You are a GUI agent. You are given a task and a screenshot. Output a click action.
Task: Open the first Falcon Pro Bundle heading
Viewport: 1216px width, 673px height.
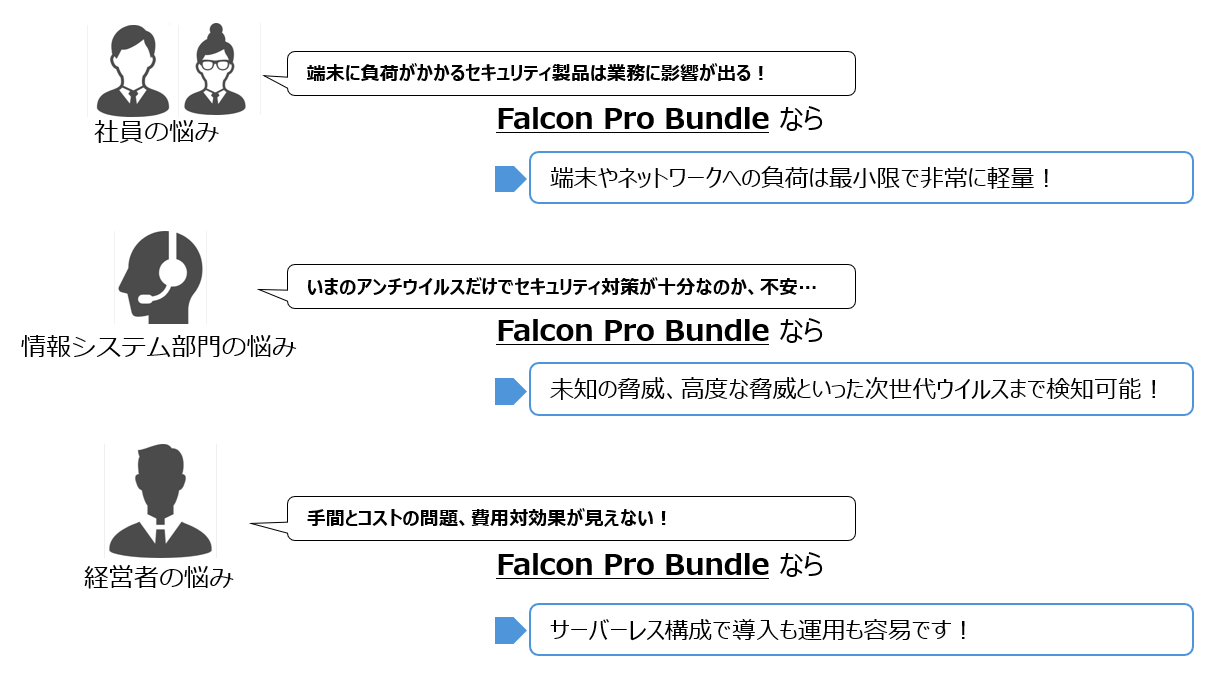(x=633, y=119)
